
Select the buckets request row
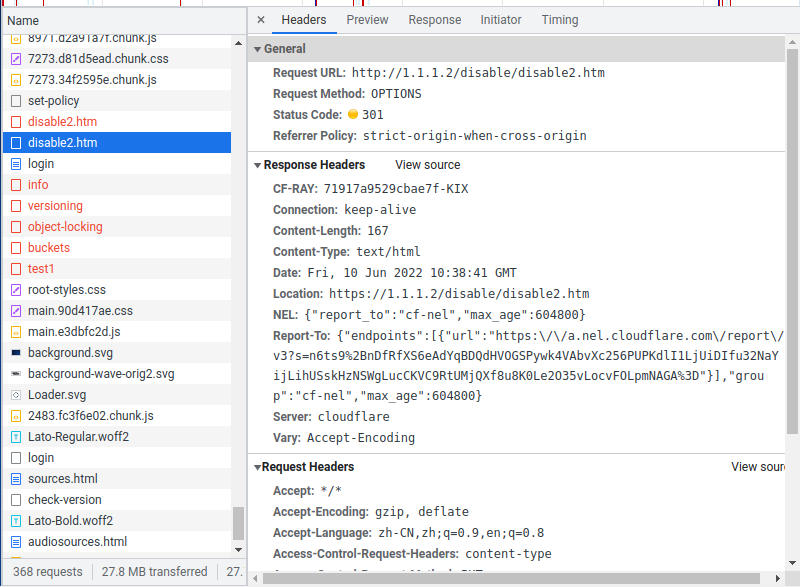pyautogui.click(x=117, y=248)
